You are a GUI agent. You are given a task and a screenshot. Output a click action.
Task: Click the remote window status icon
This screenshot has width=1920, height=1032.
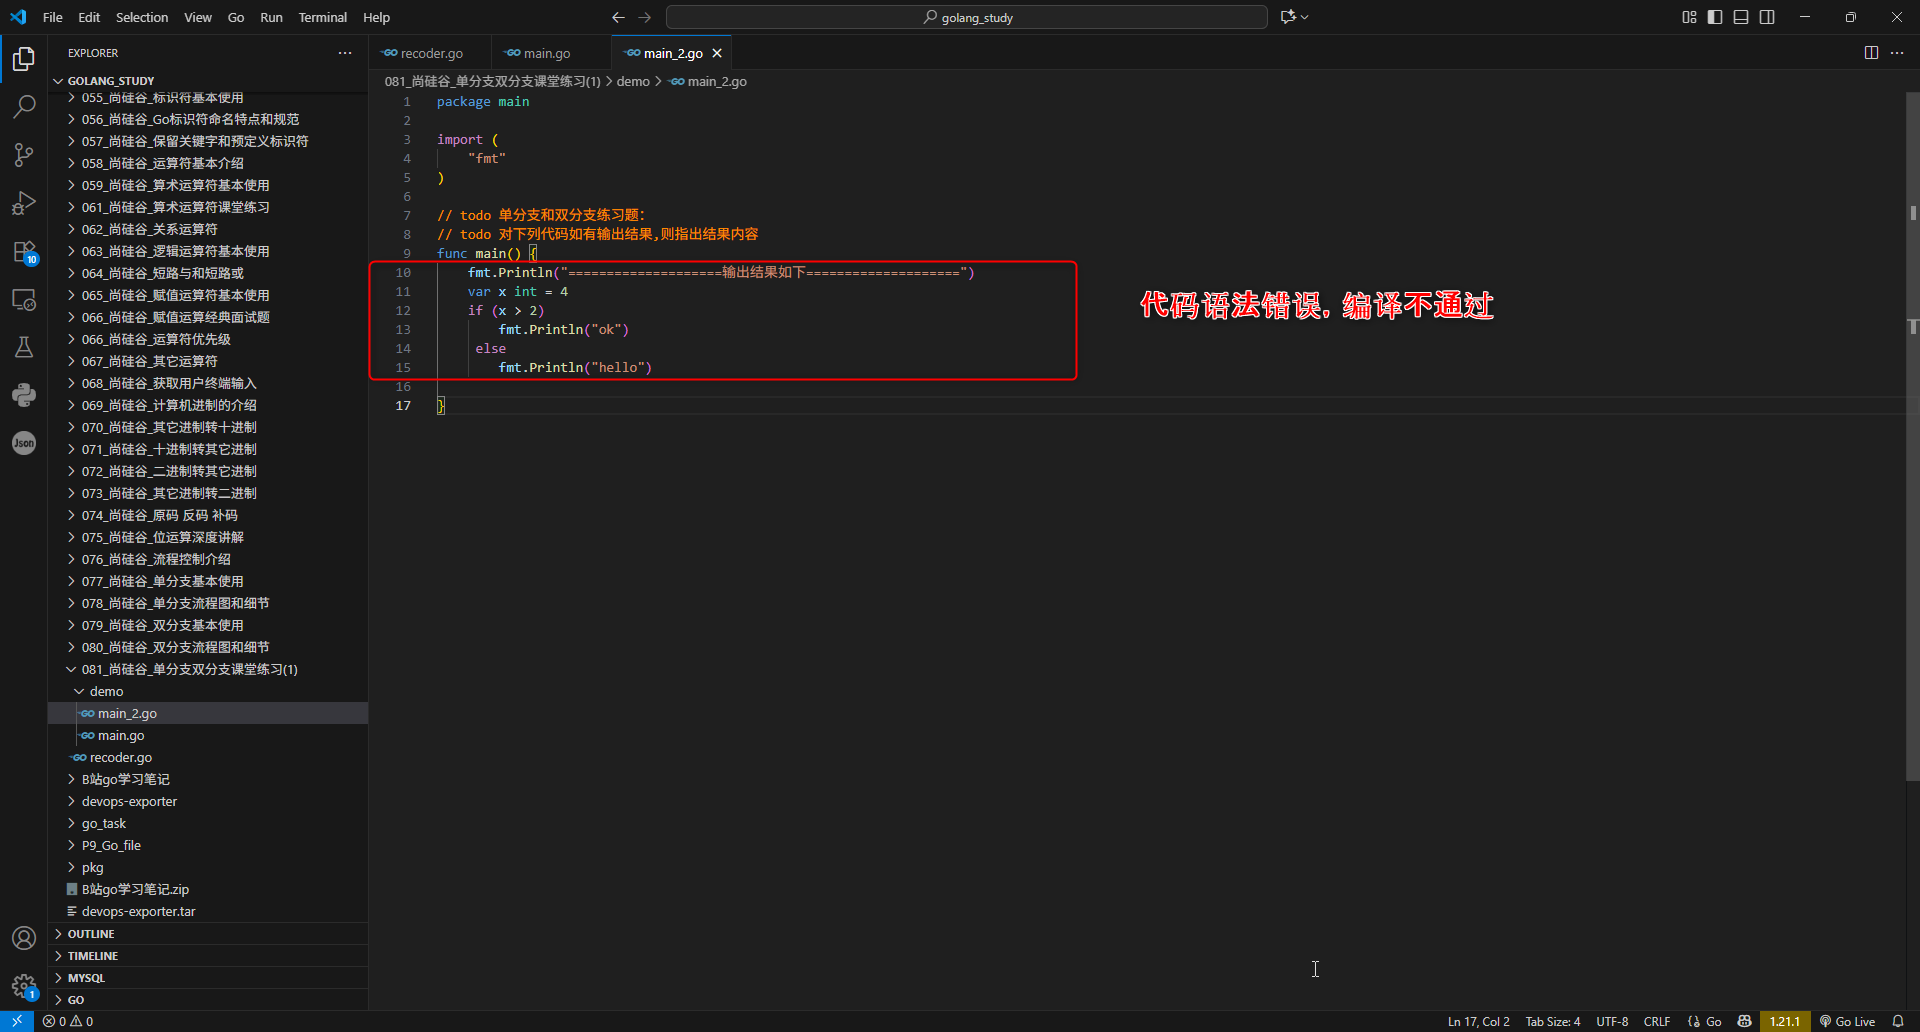click(17, 1021)
